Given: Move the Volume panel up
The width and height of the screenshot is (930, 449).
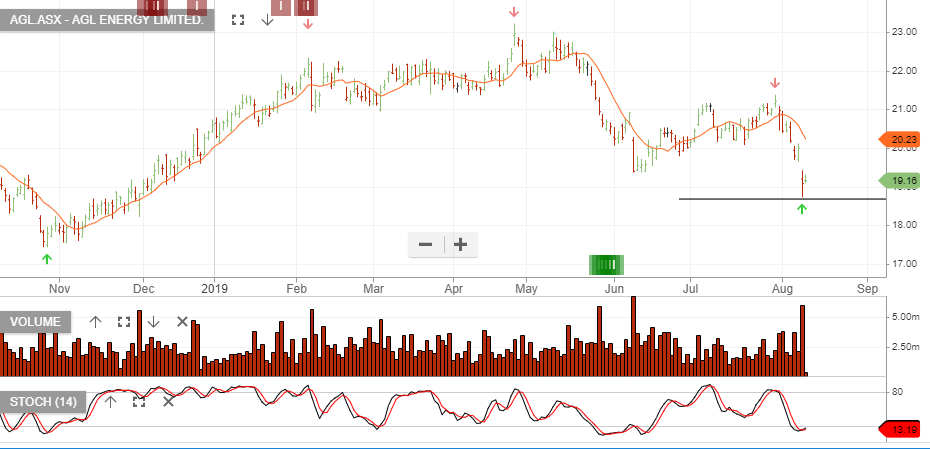Looking at the screenshot, I should point(95,321).
